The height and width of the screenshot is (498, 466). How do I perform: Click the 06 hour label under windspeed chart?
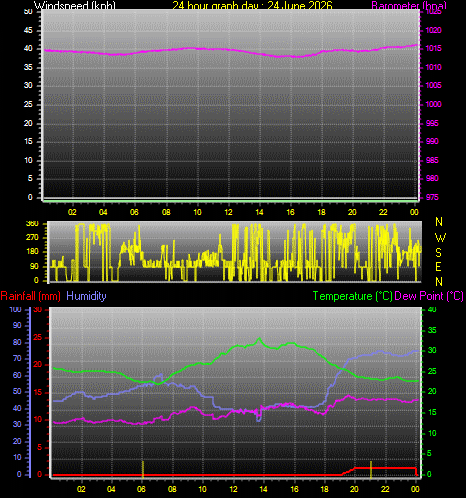[134, 212]
